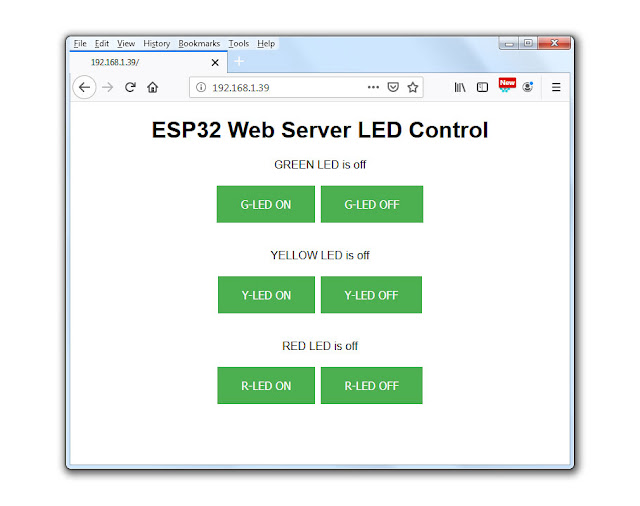Screen dimensions: 640x506
Task: Open the Help menu
Action: (266, 43)
